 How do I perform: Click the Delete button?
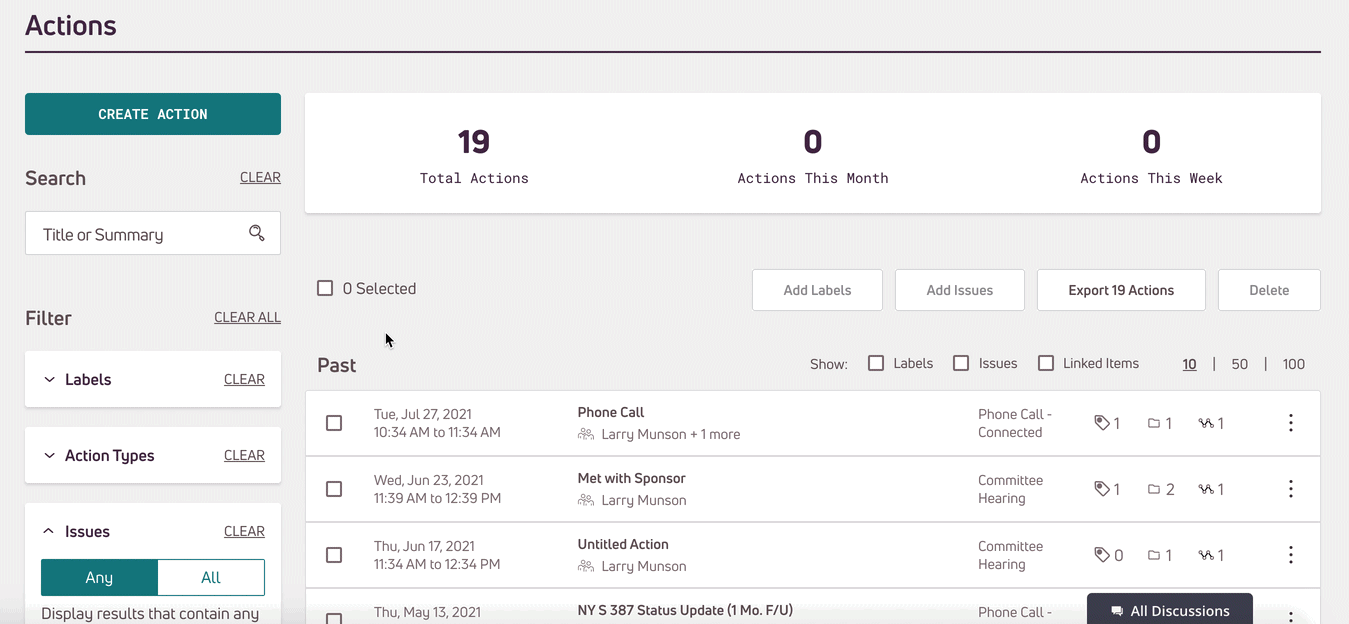click(1269, 290)
